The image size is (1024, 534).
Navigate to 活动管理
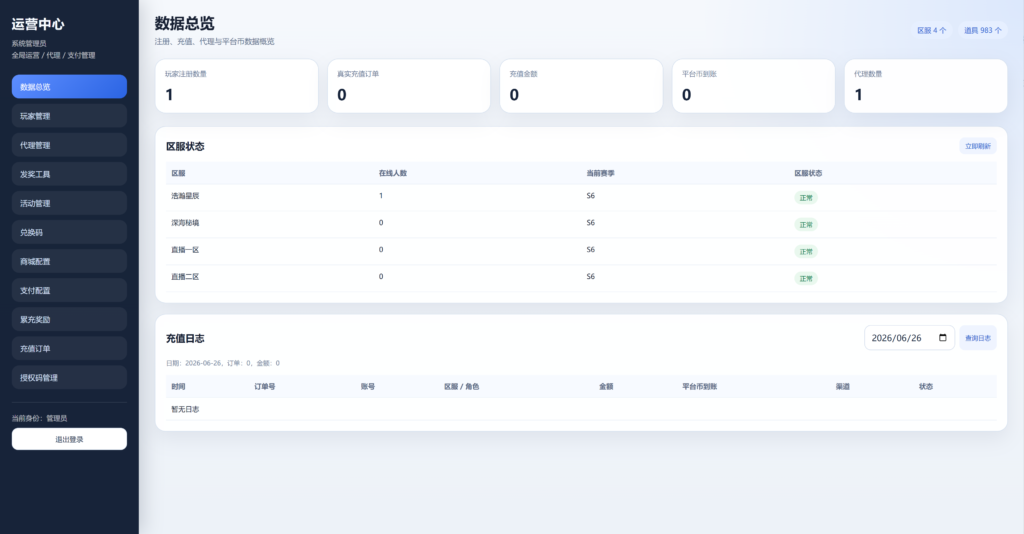[x=69, y=203]
